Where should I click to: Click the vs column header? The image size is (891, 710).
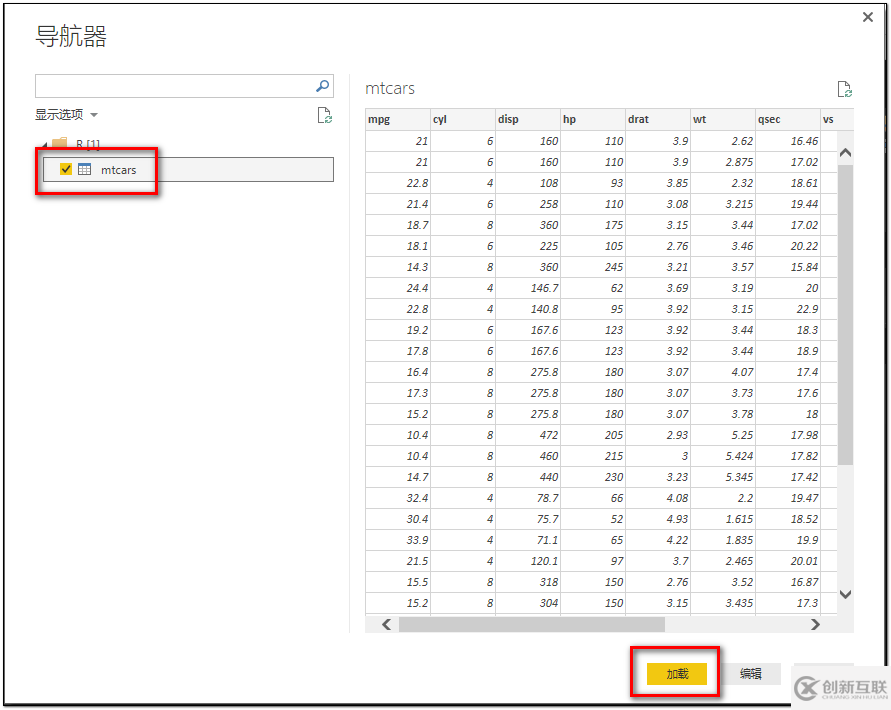(836, 119)
